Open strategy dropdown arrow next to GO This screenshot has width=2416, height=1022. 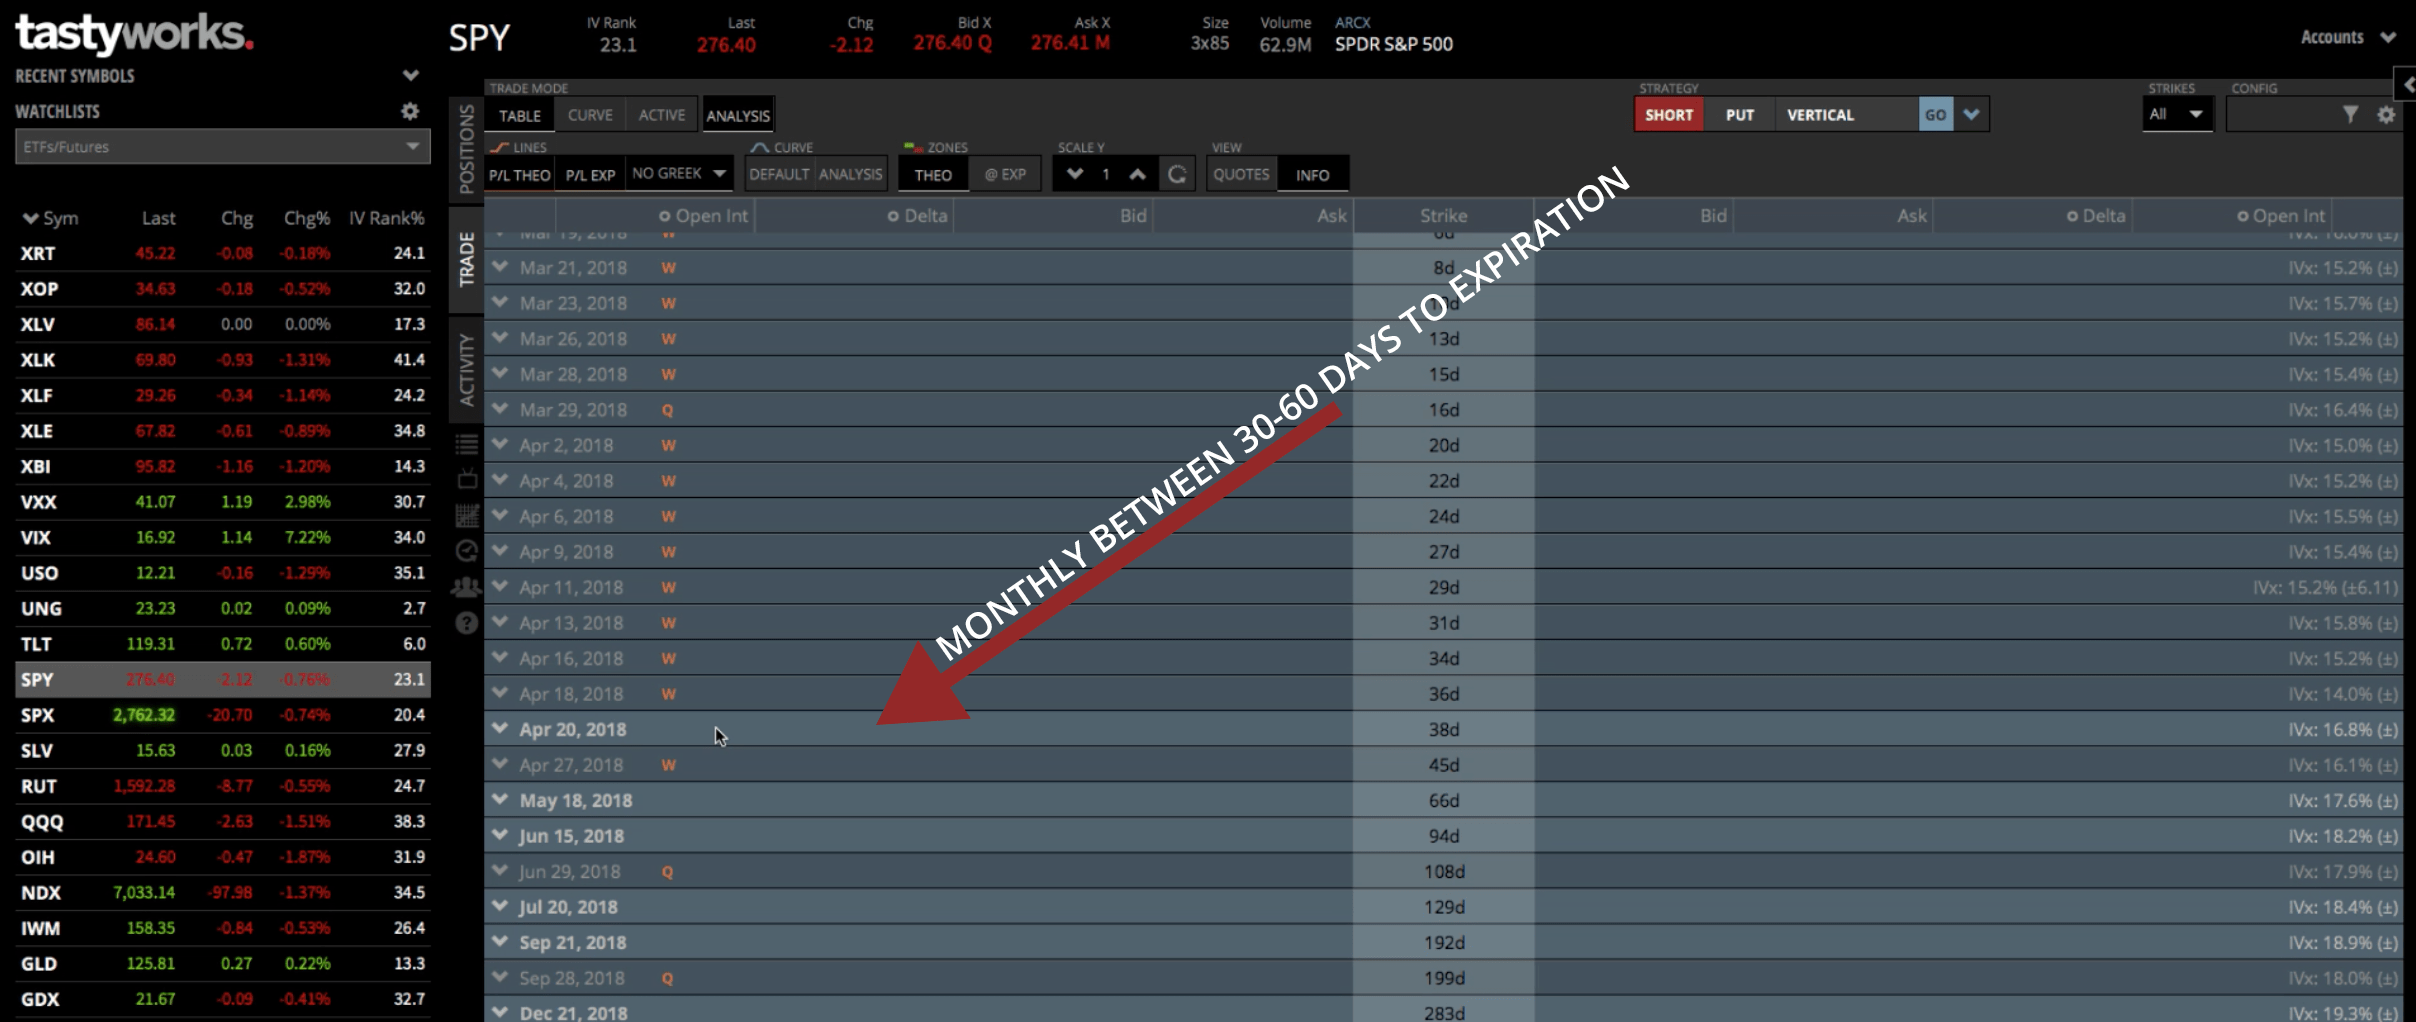[1971, 114]
